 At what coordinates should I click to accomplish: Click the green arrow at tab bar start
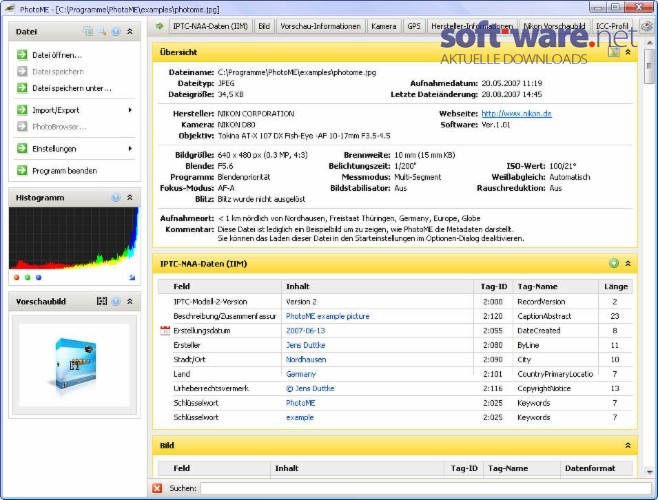tap(159, 26)
